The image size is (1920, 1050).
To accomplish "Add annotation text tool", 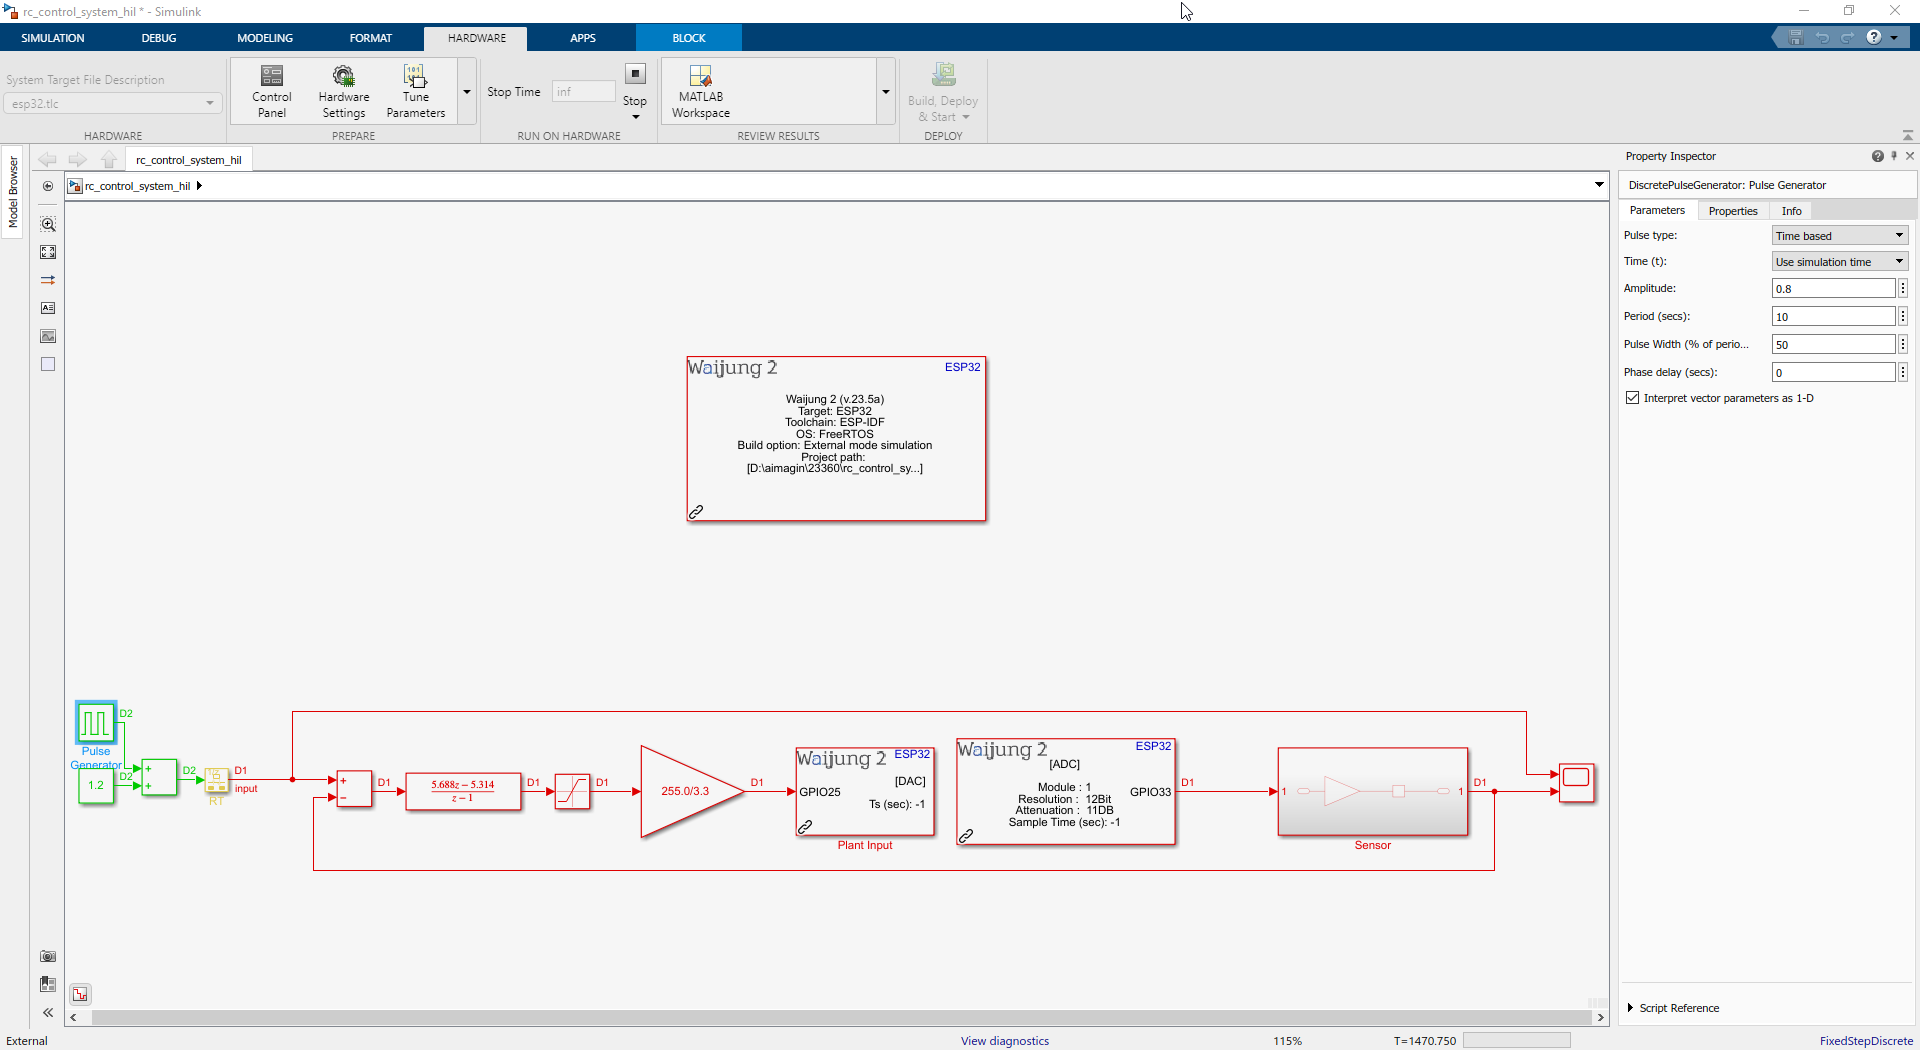I will click(48, 308).
